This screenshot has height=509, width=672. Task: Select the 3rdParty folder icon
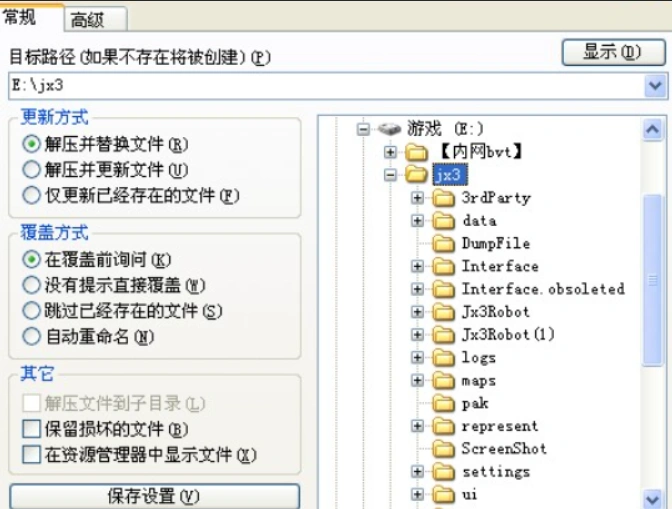[x=444, y=198]
